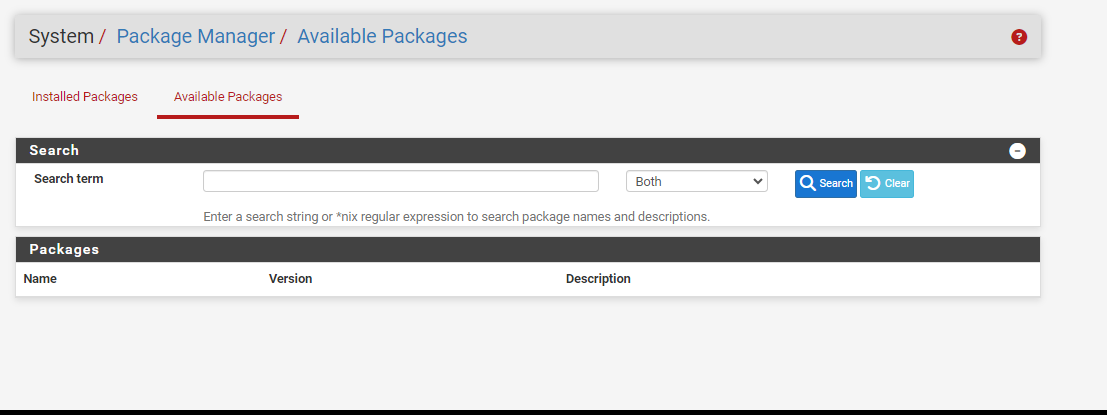Open the Package Manager breadcrumb link

coord(195,37)
